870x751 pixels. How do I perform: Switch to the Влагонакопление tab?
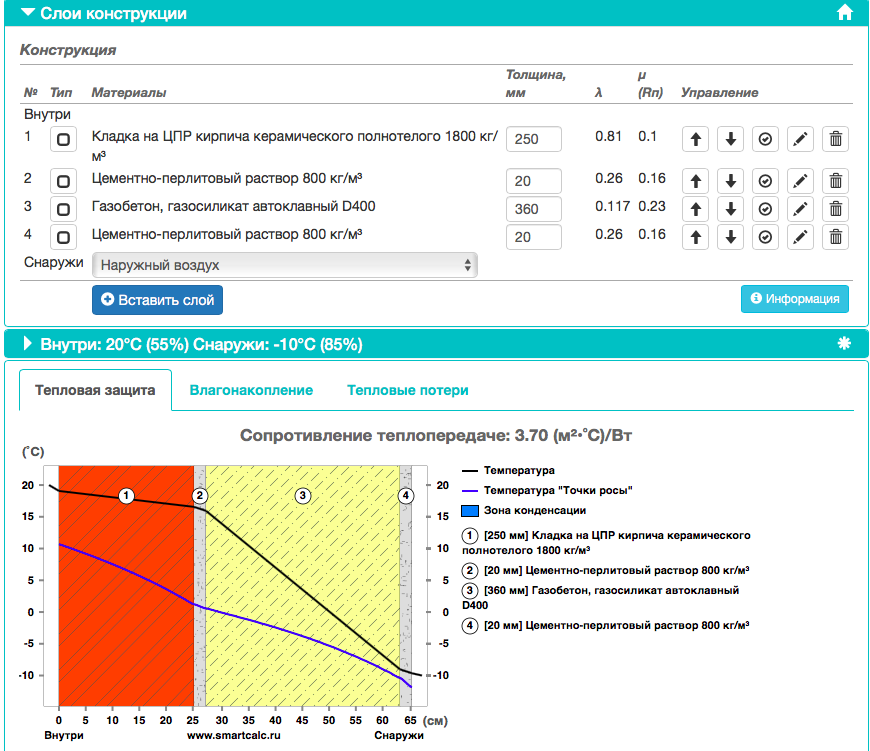pyautogui.click(x=251, y=390)
